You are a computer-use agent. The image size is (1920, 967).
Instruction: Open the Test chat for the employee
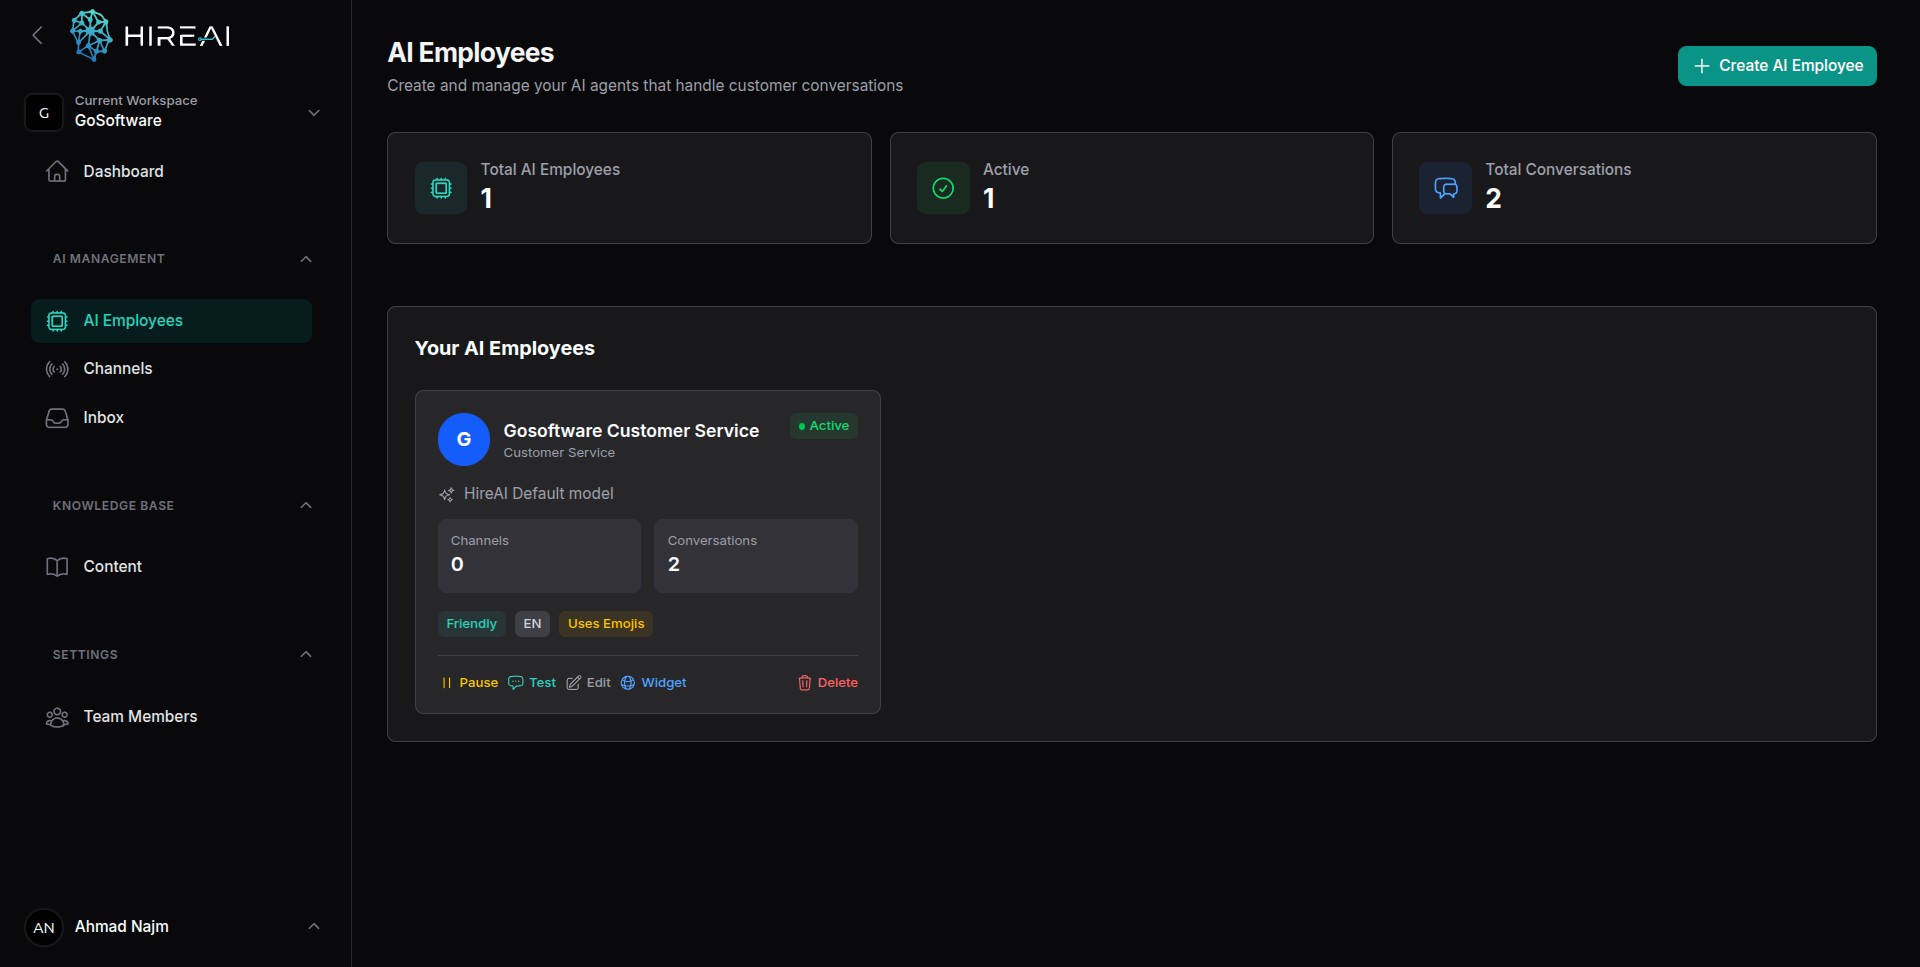tap(532, 682)
